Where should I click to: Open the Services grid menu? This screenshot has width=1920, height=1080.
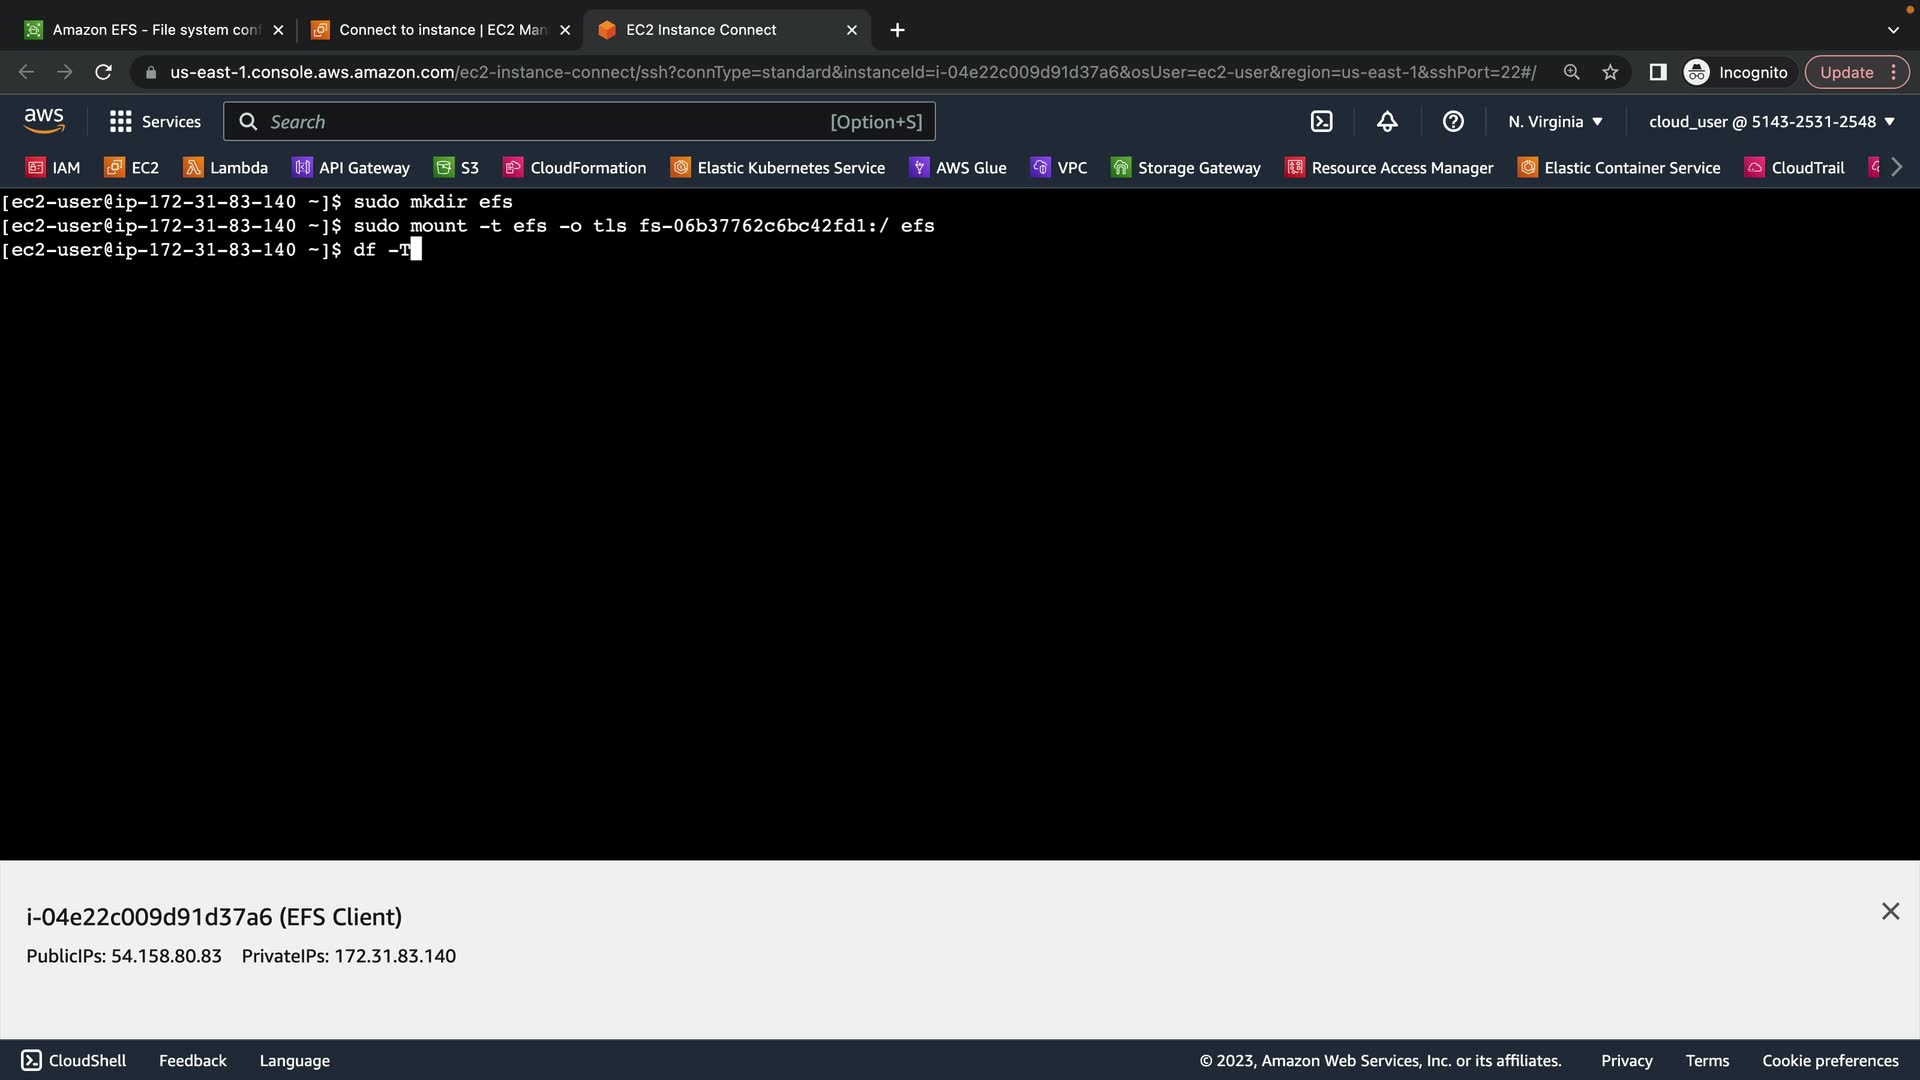[155, 122]
